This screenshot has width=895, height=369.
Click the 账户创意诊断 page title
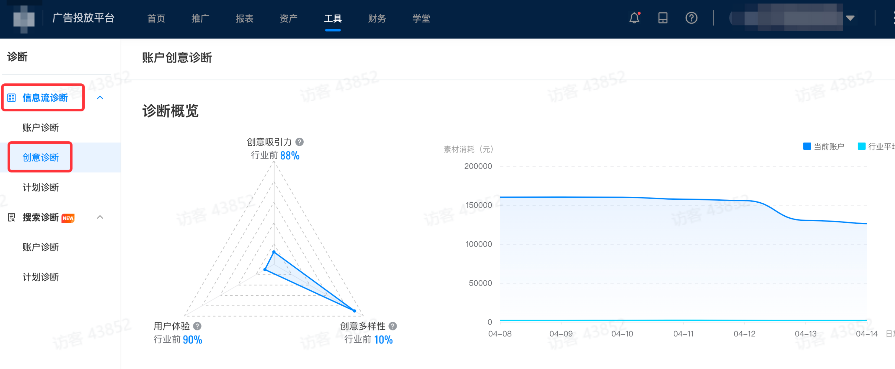pos(177,57)
